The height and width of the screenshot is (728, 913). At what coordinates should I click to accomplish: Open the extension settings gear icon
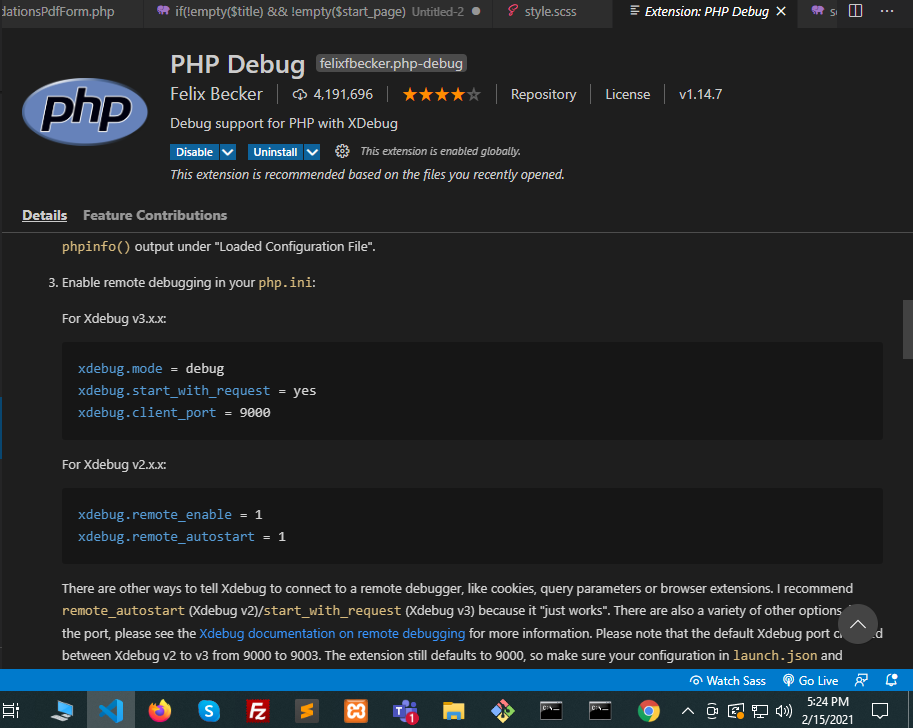point(342,151)
